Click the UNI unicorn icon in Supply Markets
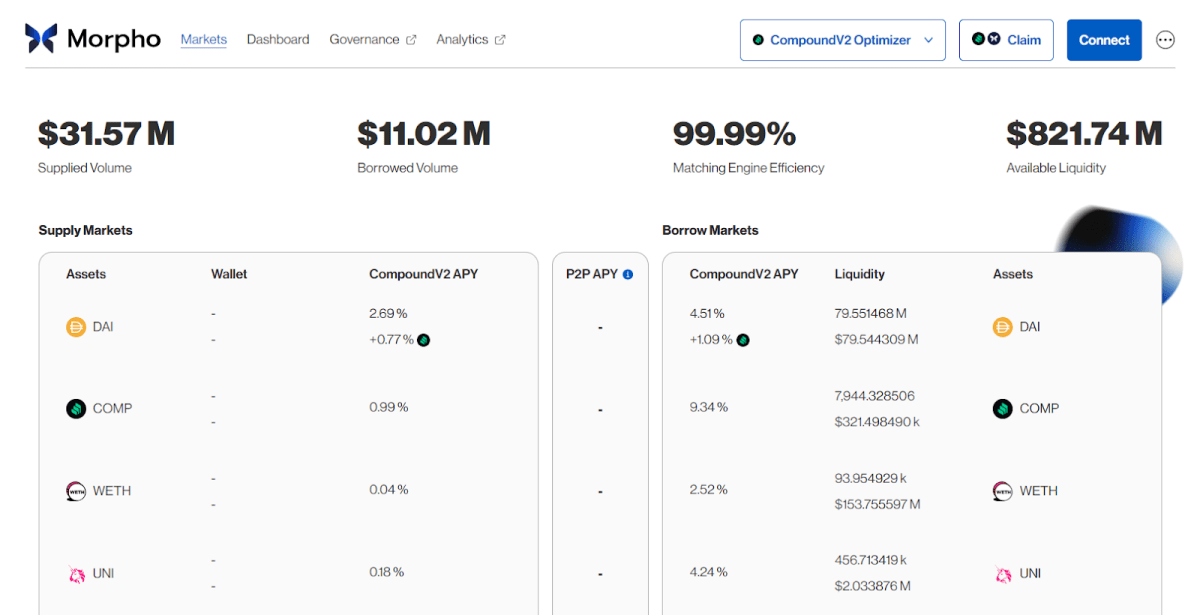1200x615 pixels. point(76,574)
